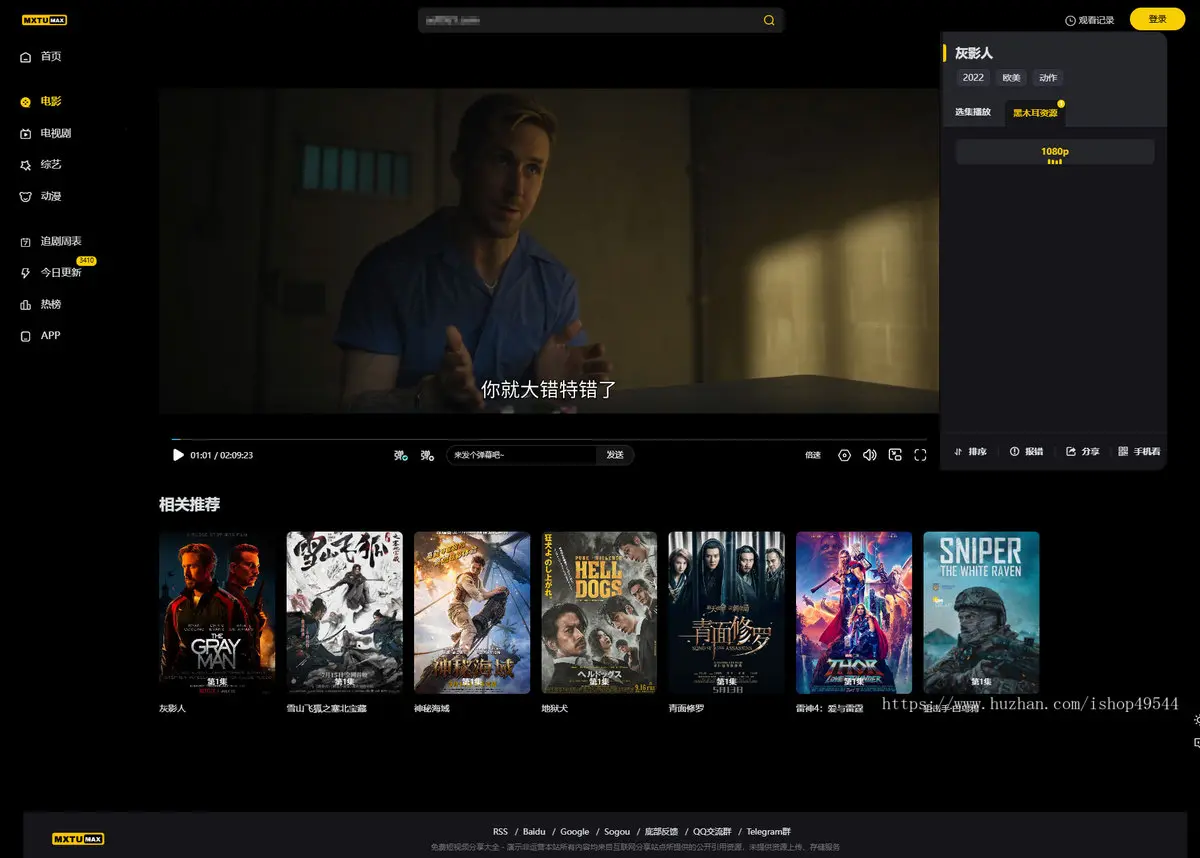Click the 2022 year tag
Viewport: 1200px width, 858px height.
coord(973,78)
